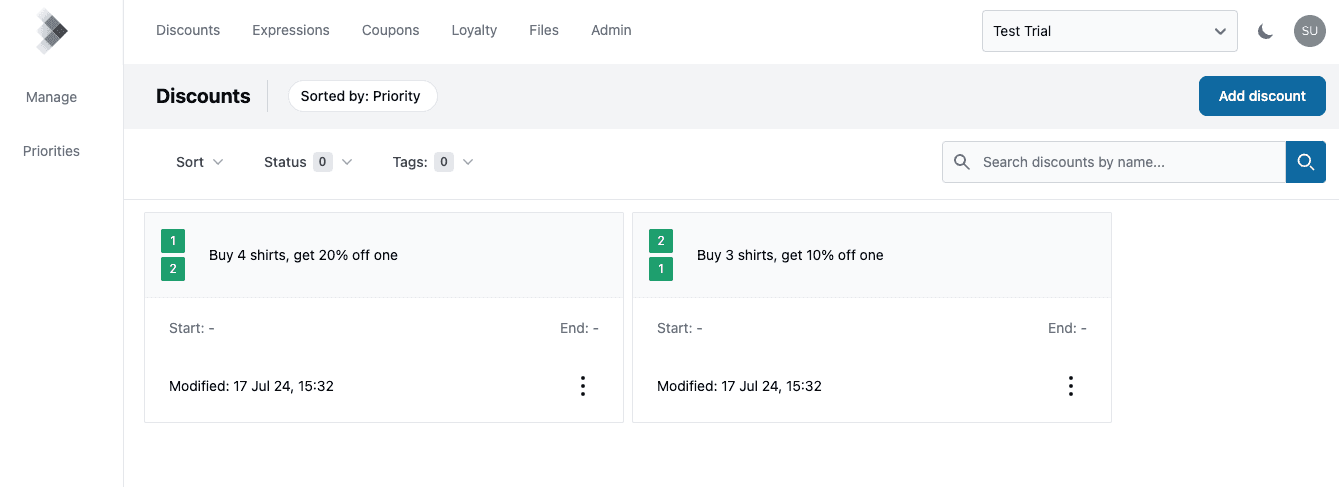Open the SU user avatar menu

tap(1309, 31)
